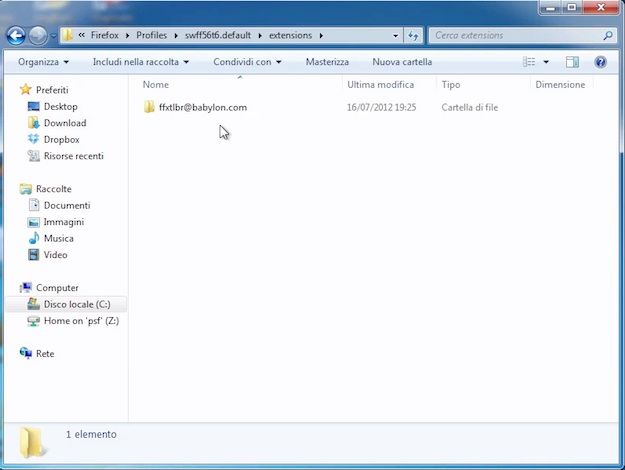
Task: Open Musica library
Action: click(x=59, y=238)
